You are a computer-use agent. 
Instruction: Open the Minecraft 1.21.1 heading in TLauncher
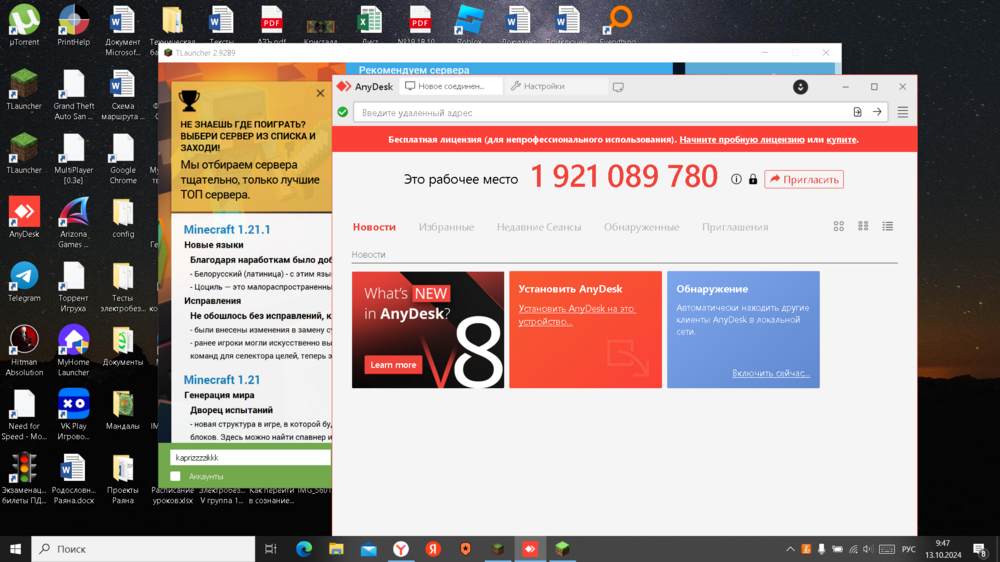227,230
